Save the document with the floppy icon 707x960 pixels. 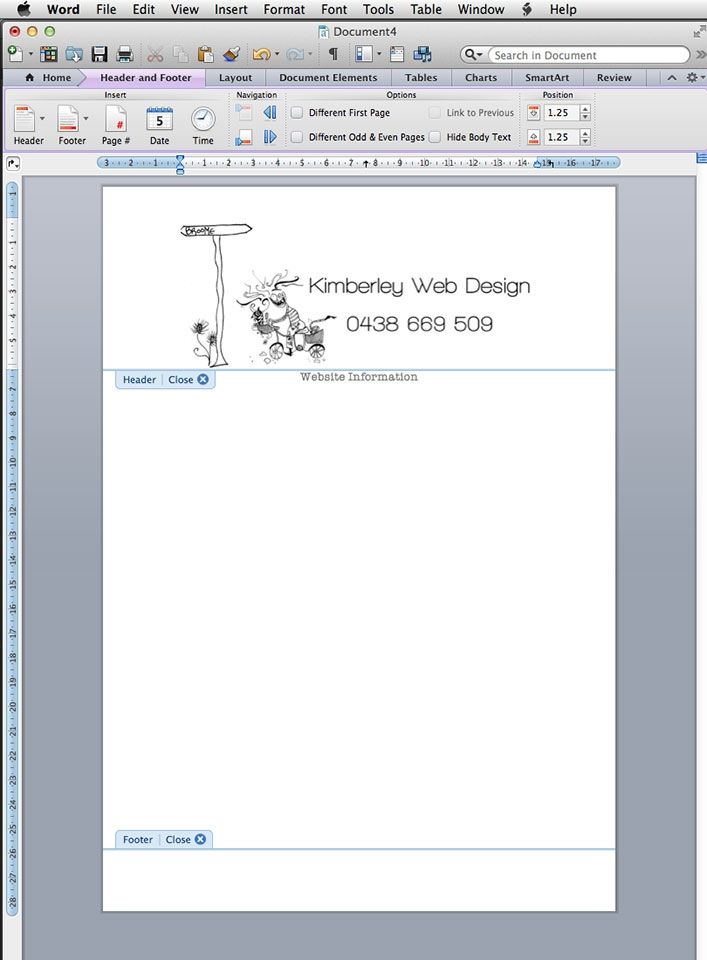point(99,54)
